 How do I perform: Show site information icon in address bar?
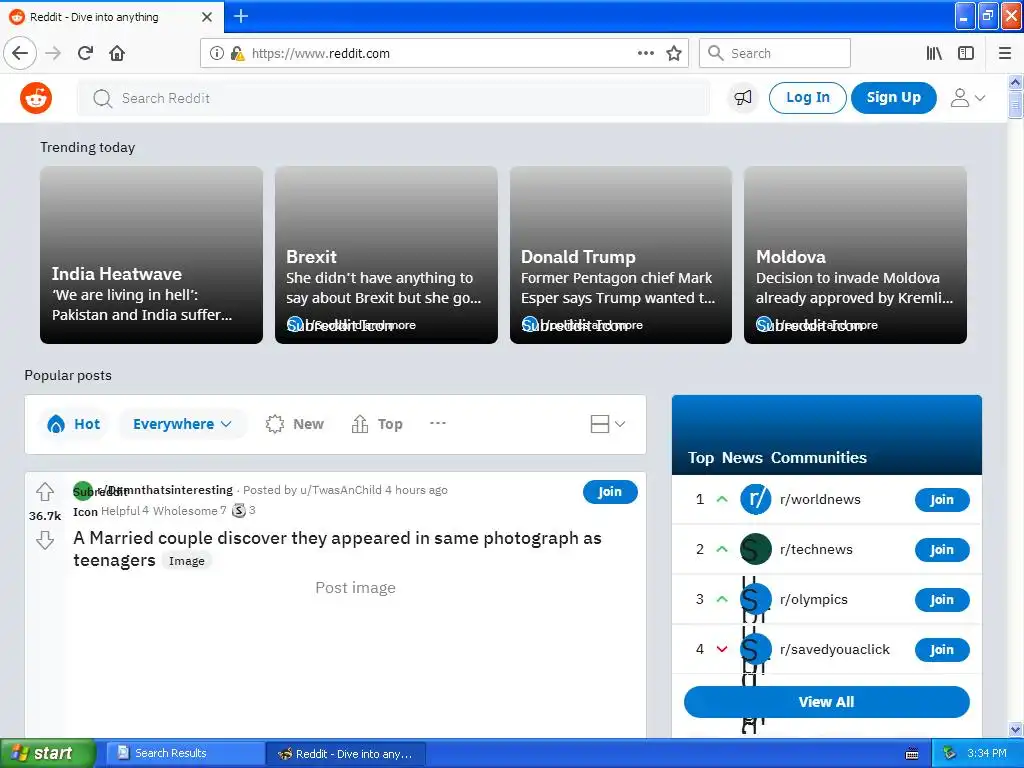pyautogui.click(x=217, y=54)
